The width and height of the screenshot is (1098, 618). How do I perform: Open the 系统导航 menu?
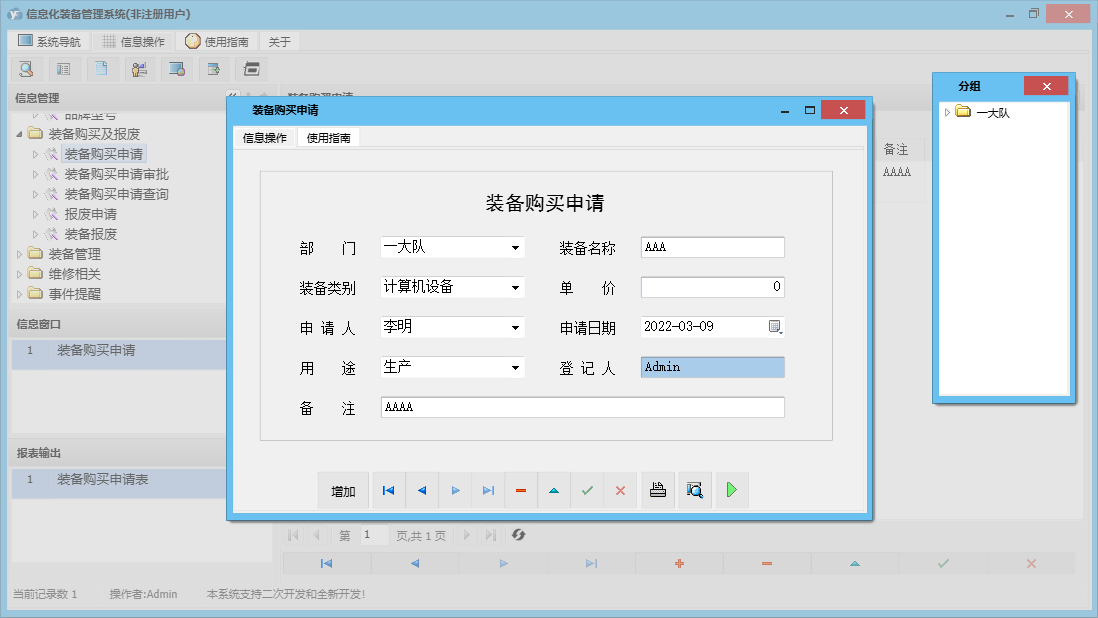click(49, 42)
